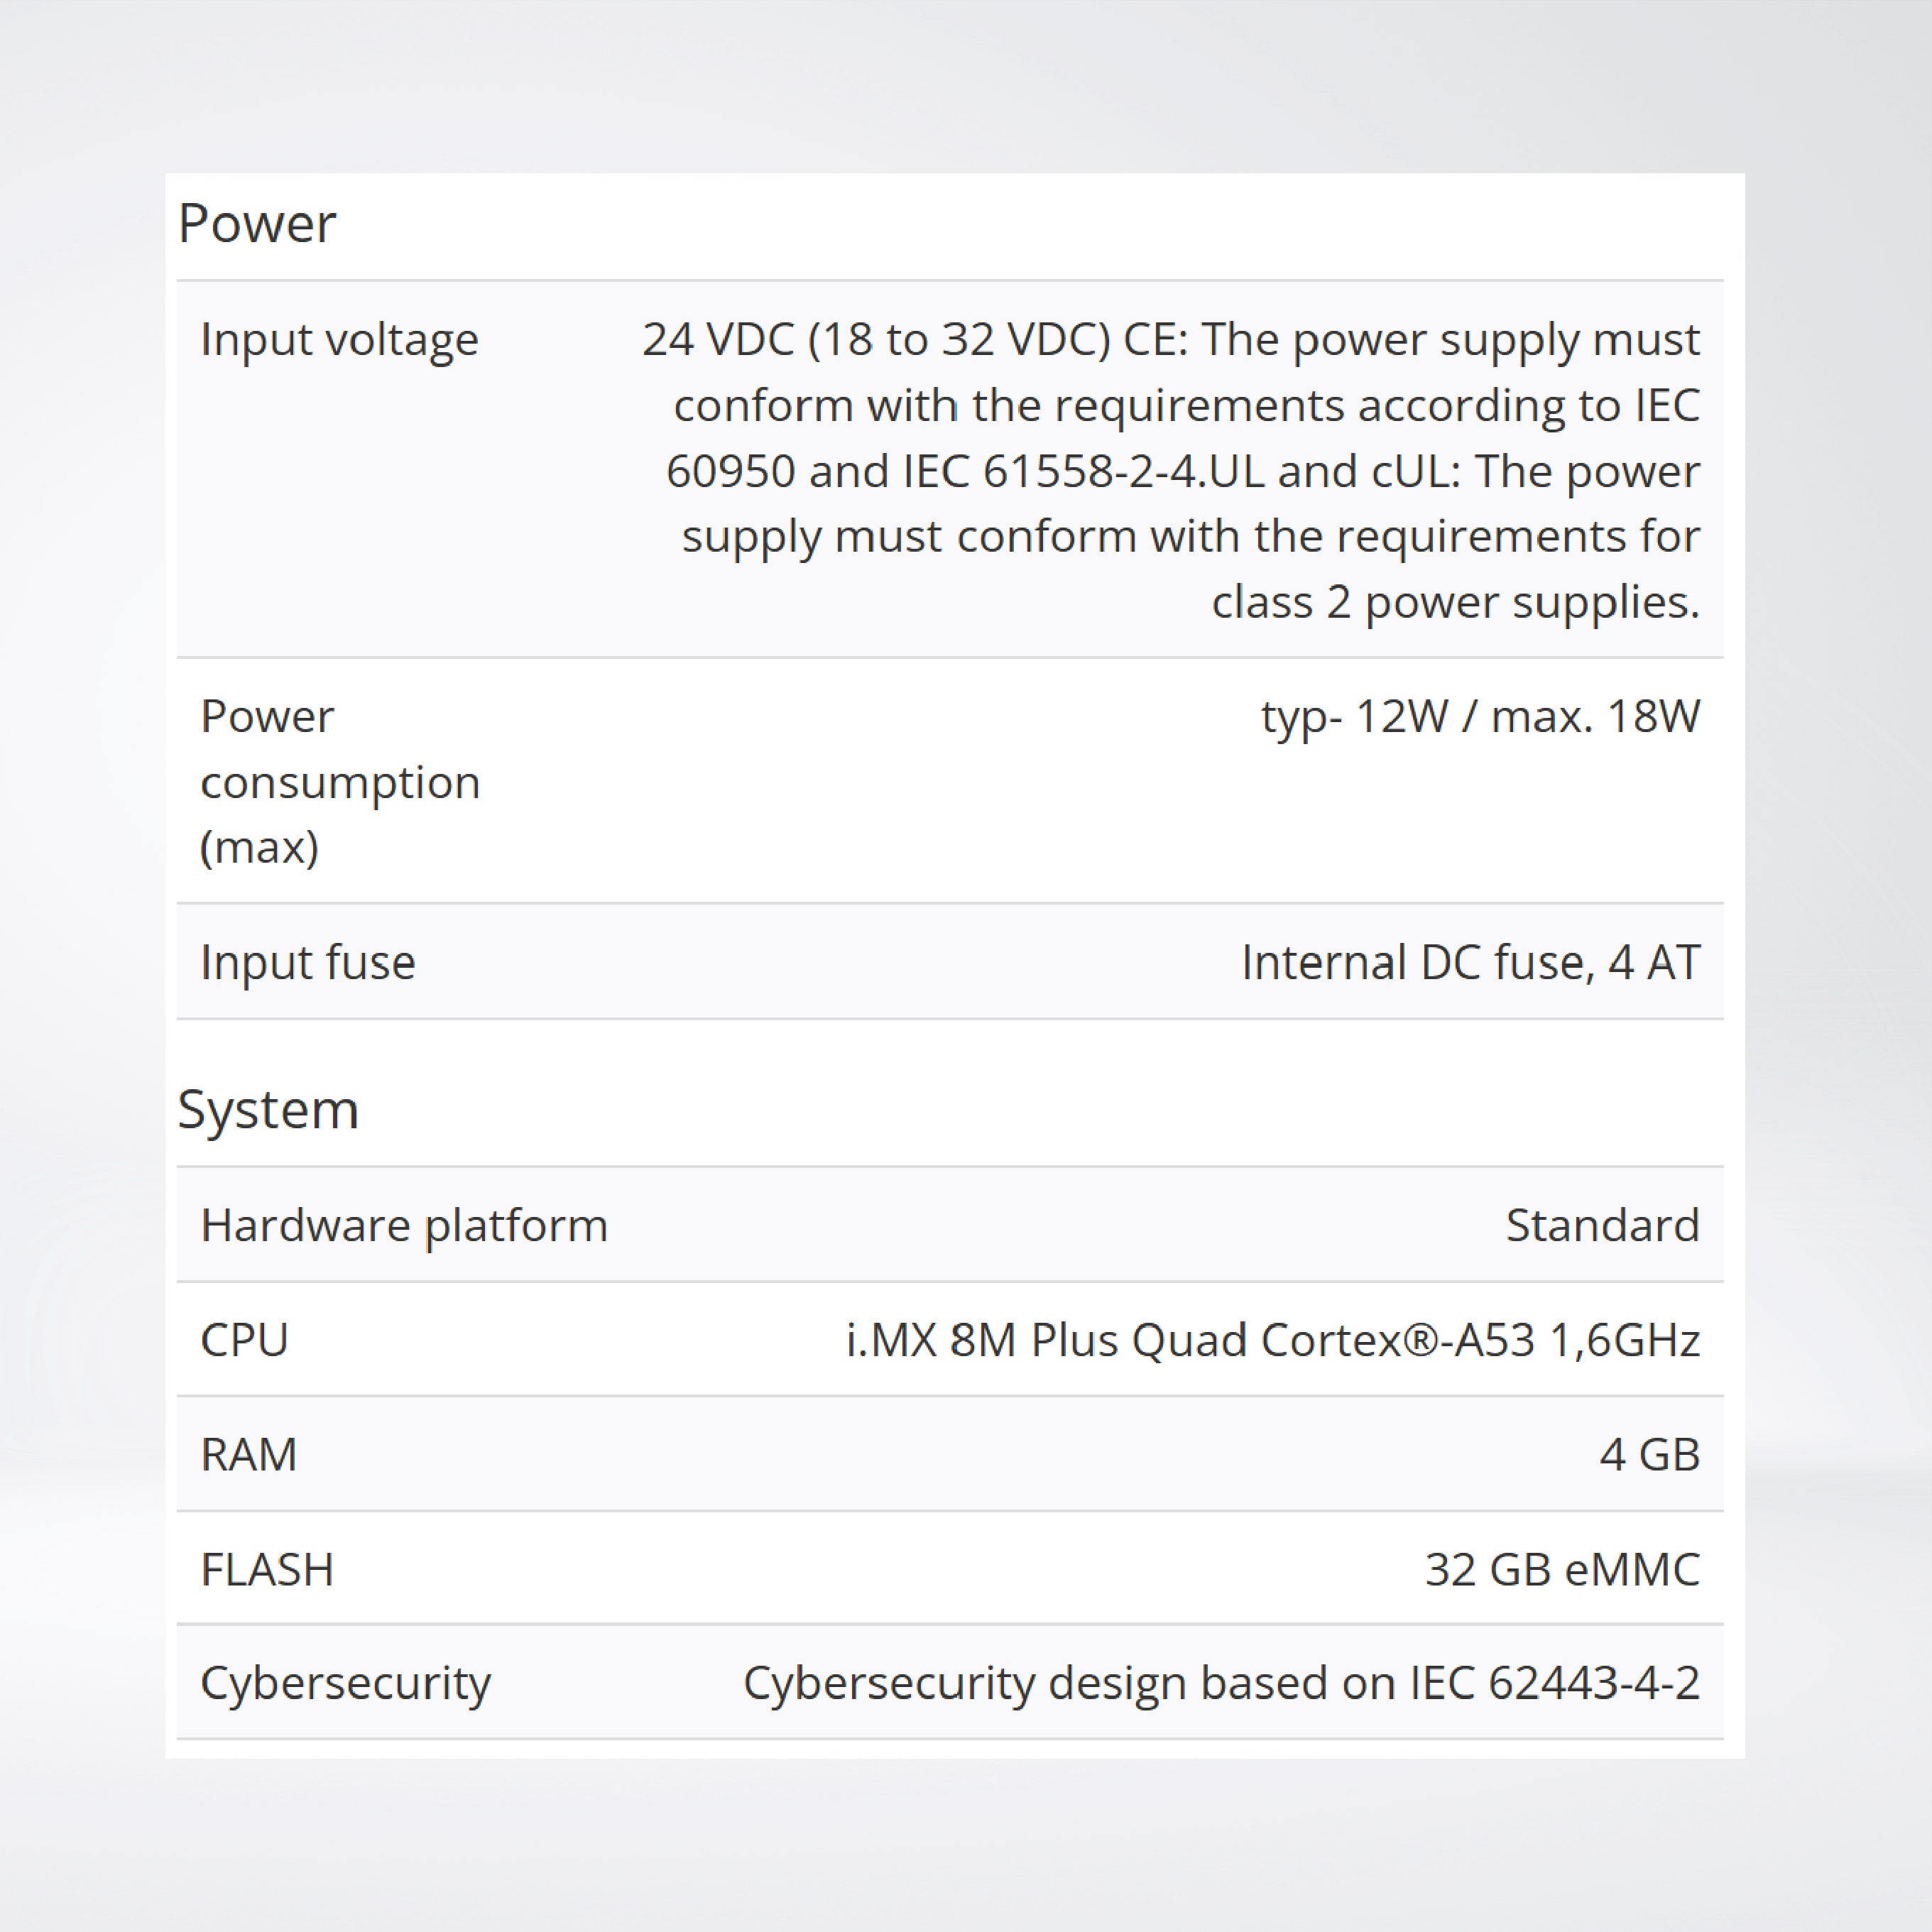Click Internal DC fuse, 4 AT value
1932x1932 pixels.
point(1470,962)
